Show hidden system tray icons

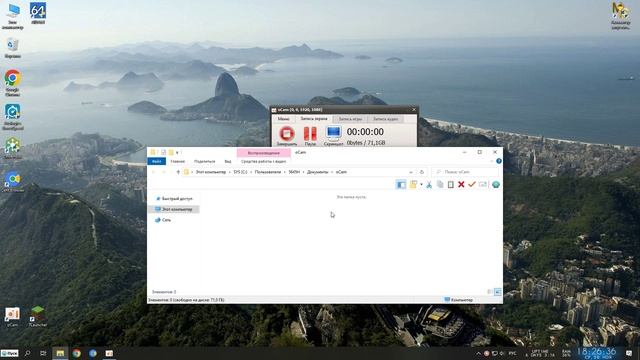click(x=478, y=353)
